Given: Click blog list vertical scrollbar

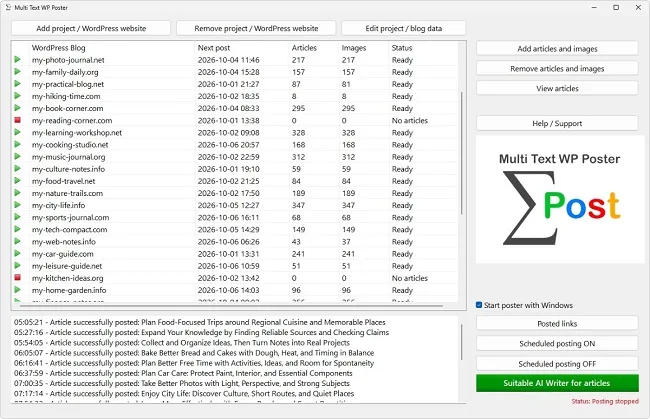Looking at the screenshot, I should point(461,153).
